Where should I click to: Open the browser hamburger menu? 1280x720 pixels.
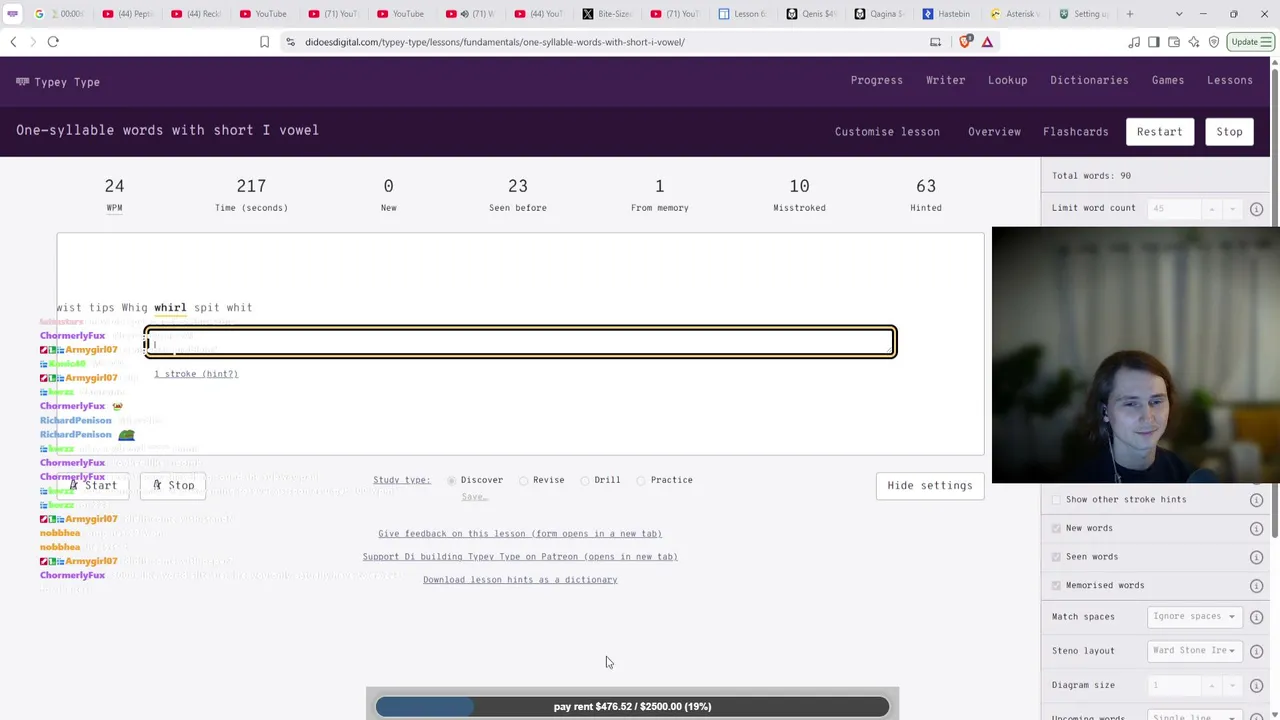click(x=1268, y=42)
